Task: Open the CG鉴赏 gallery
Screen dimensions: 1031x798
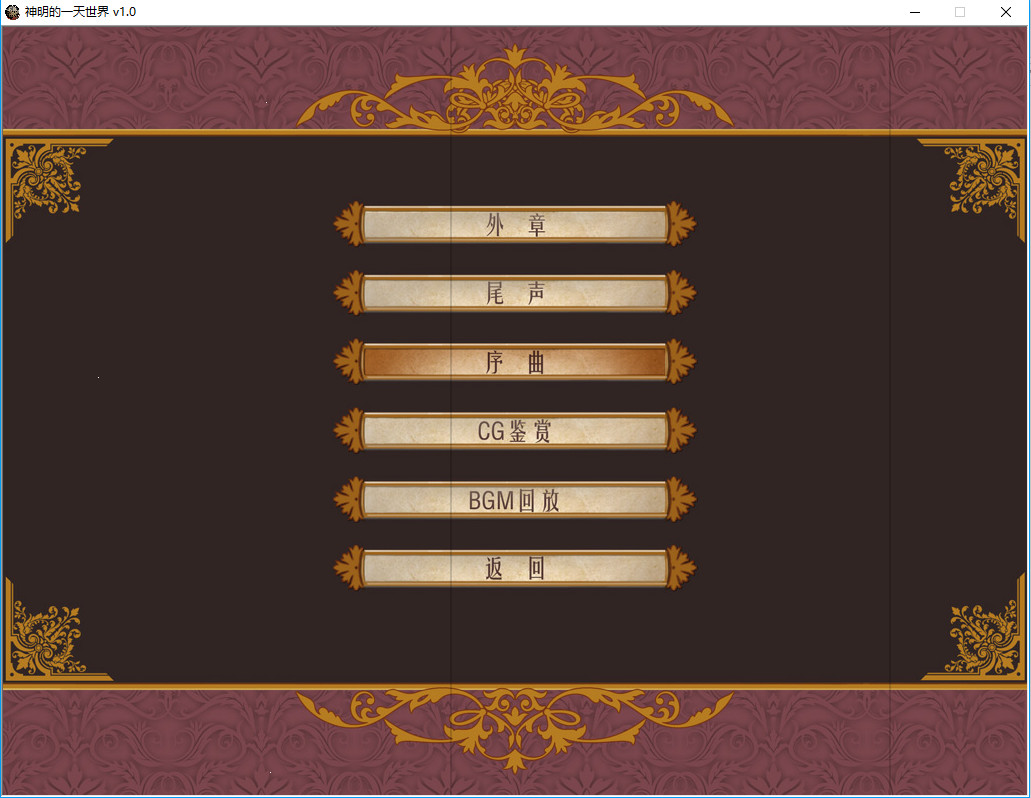Action: point(515,432)
